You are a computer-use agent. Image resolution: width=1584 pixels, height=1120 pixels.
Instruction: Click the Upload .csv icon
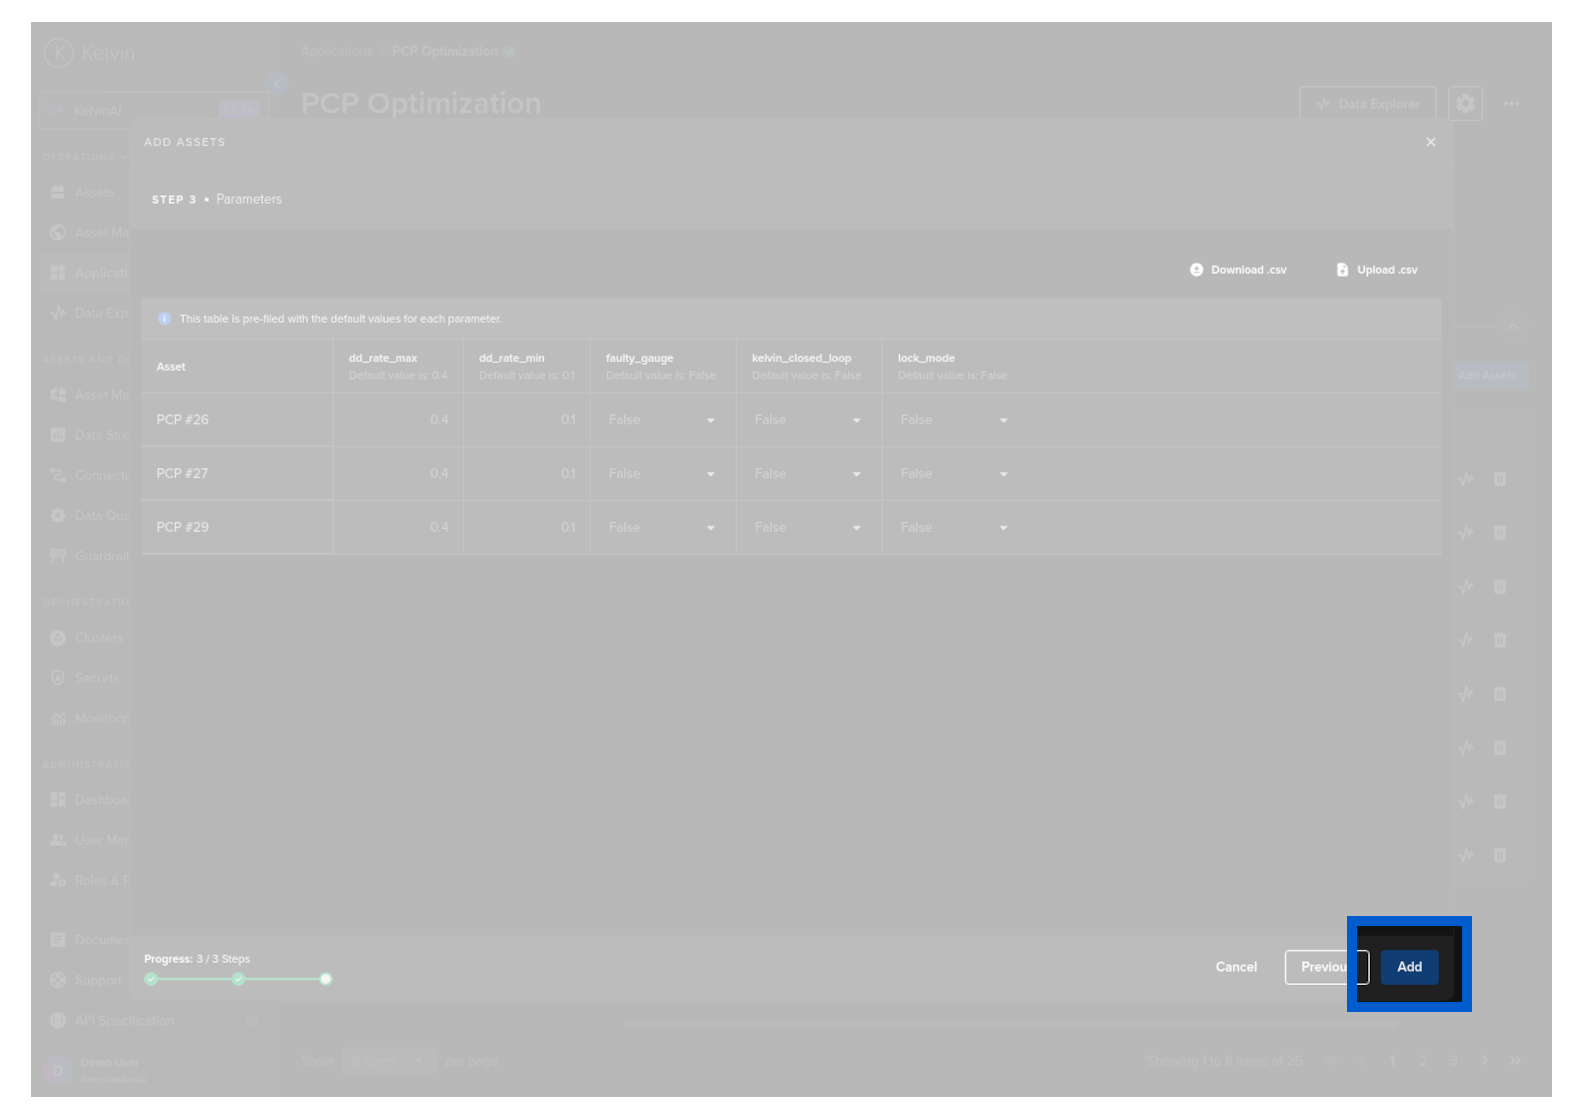pos(1342,270)
